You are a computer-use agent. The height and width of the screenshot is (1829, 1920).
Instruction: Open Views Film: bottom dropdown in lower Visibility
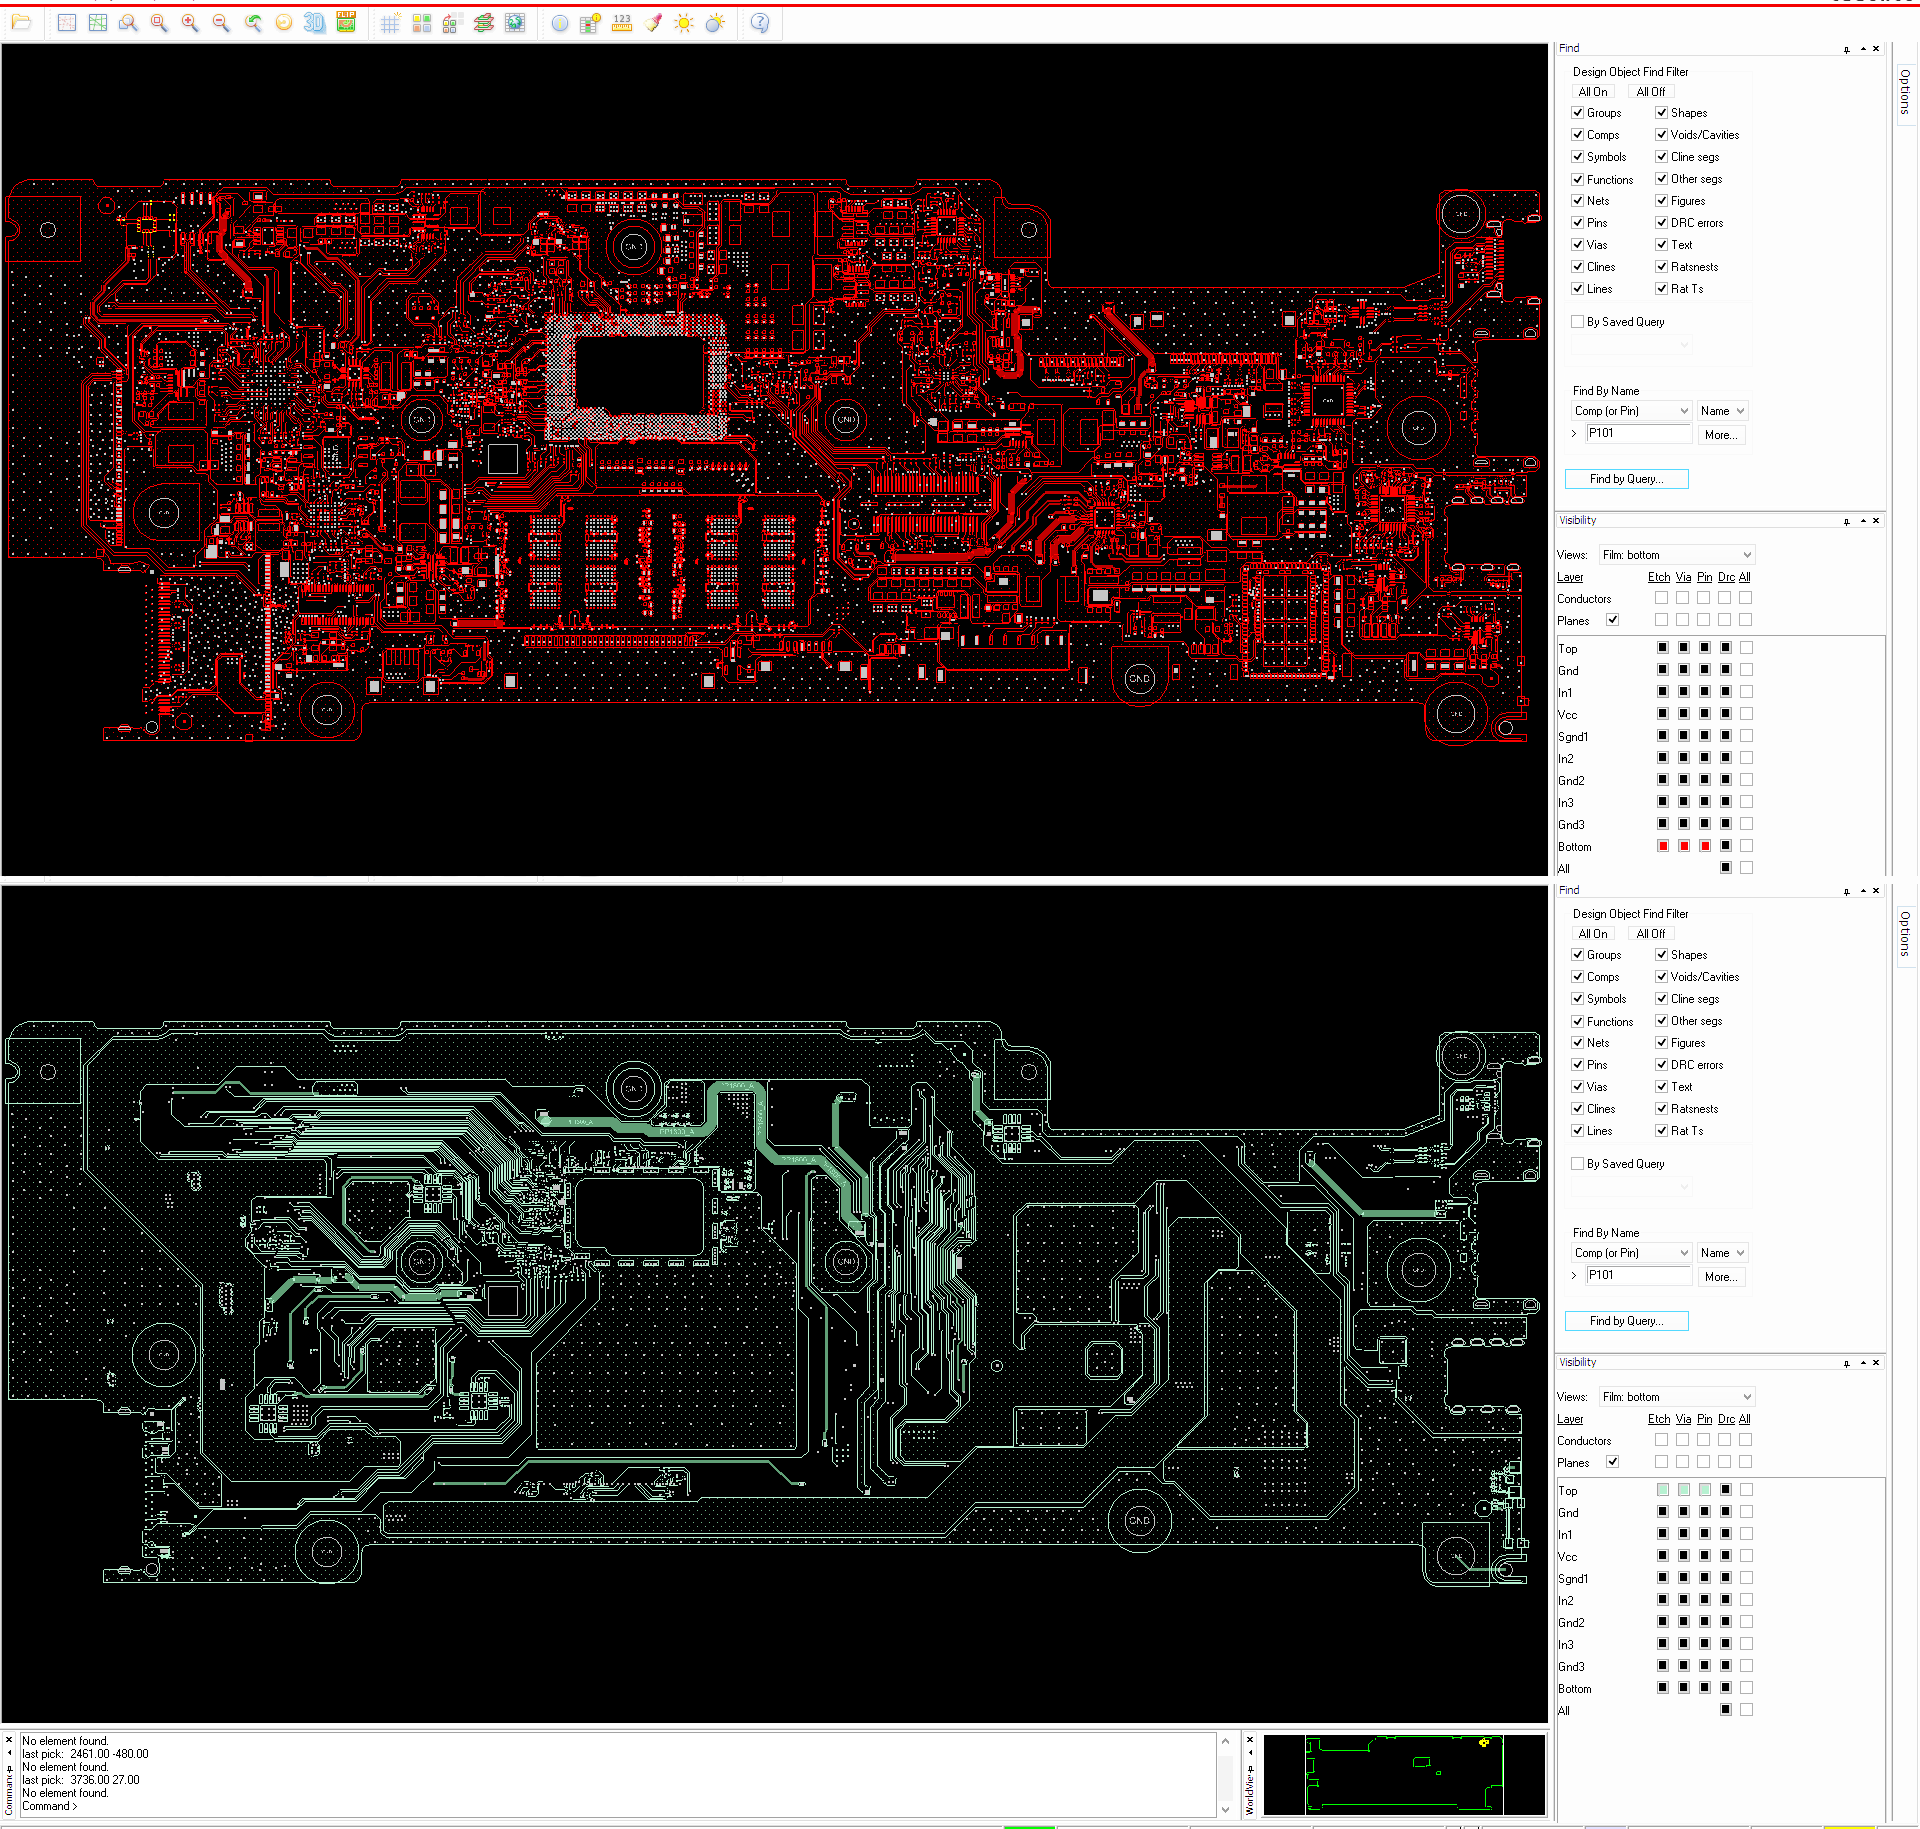[x=1677, y=1397]
